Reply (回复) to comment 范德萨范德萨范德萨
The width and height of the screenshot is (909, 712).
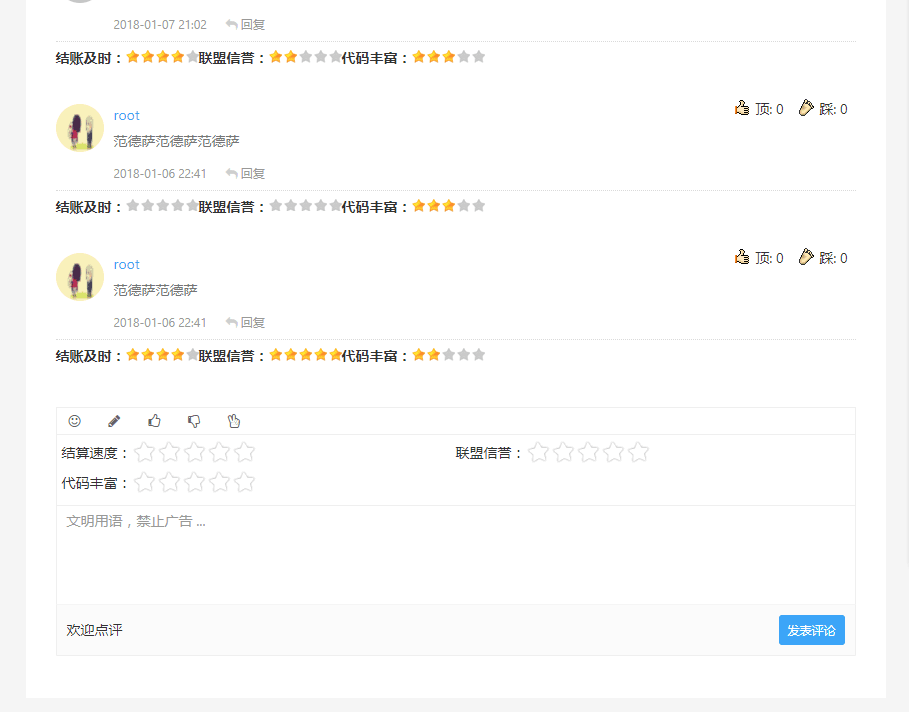[246, 173]
